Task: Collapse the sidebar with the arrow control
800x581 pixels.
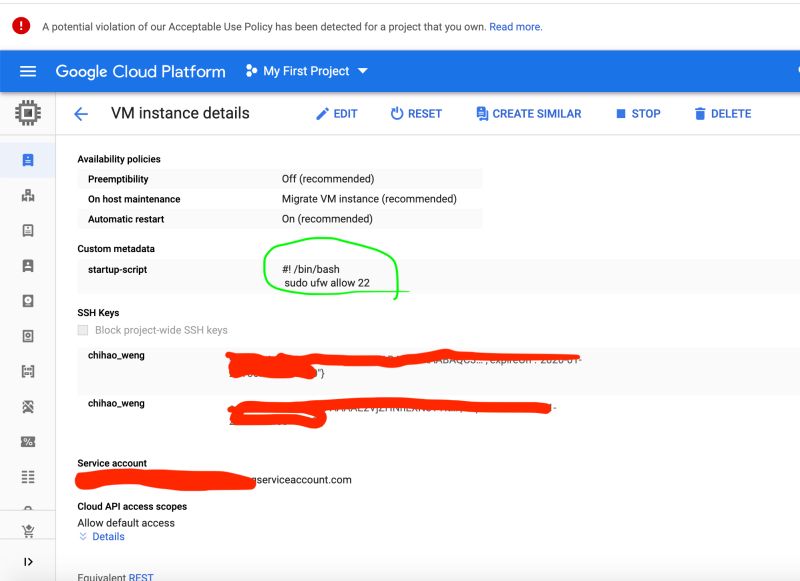Action: (27, 561)
